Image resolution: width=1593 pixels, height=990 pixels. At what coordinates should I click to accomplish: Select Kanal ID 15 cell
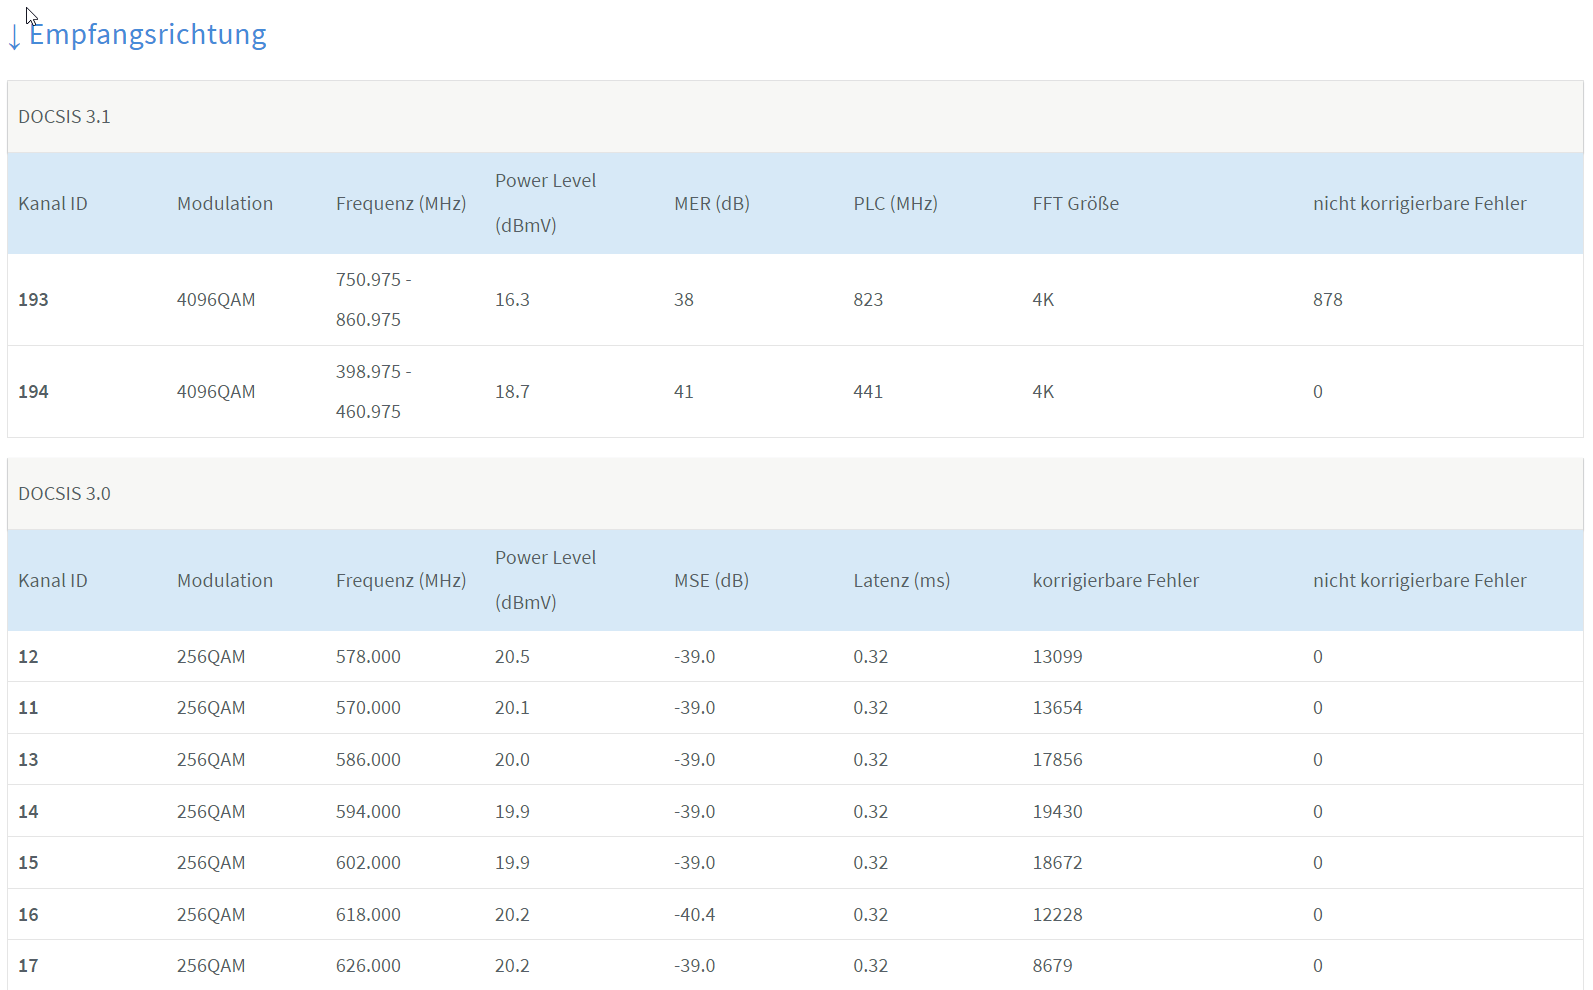coord(28,863)
